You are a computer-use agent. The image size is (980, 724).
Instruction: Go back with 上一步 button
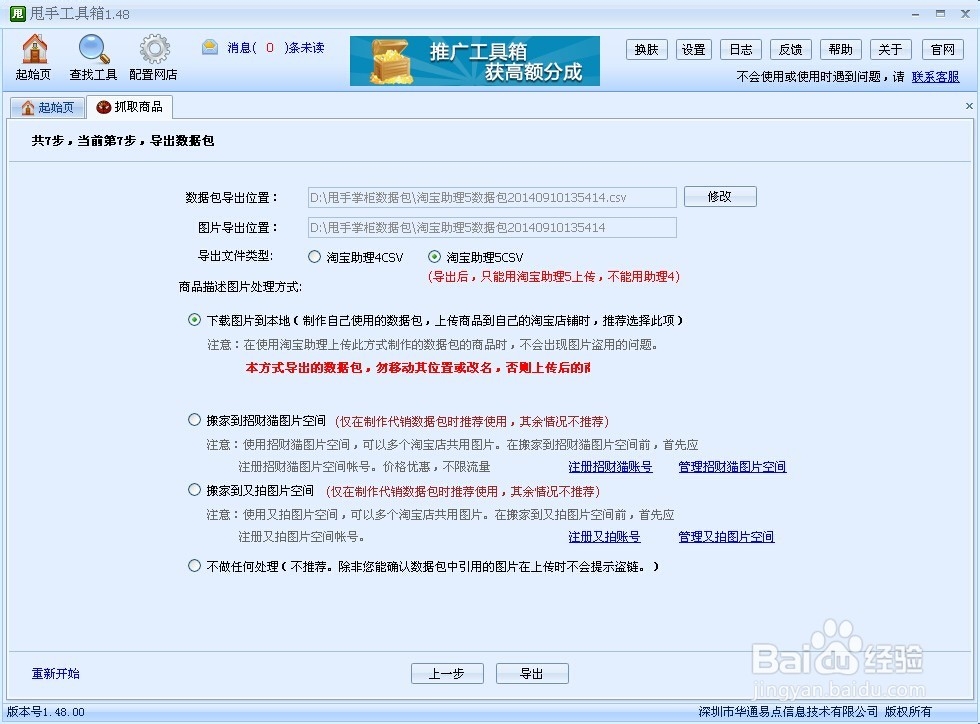(447, 673)
